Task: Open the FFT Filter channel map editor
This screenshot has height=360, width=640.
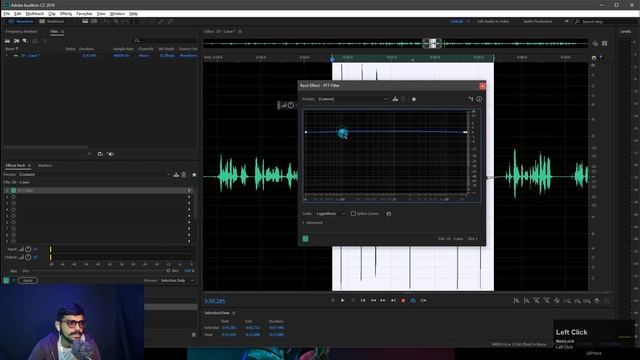Action: (x=471, y=99)
